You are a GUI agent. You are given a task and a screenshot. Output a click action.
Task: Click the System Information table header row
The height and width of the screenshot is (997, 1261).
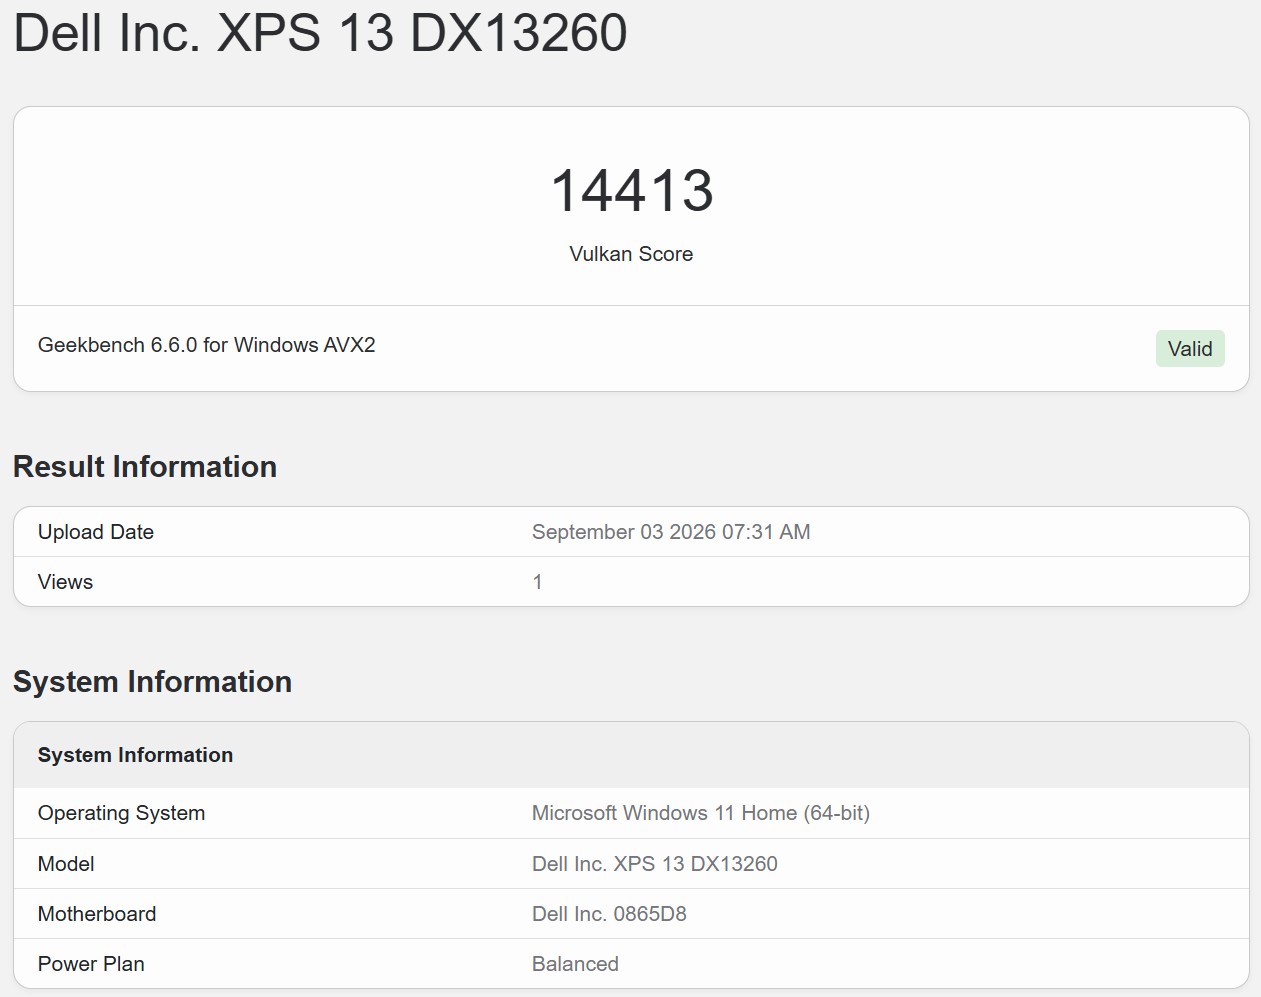coord(631,755)
